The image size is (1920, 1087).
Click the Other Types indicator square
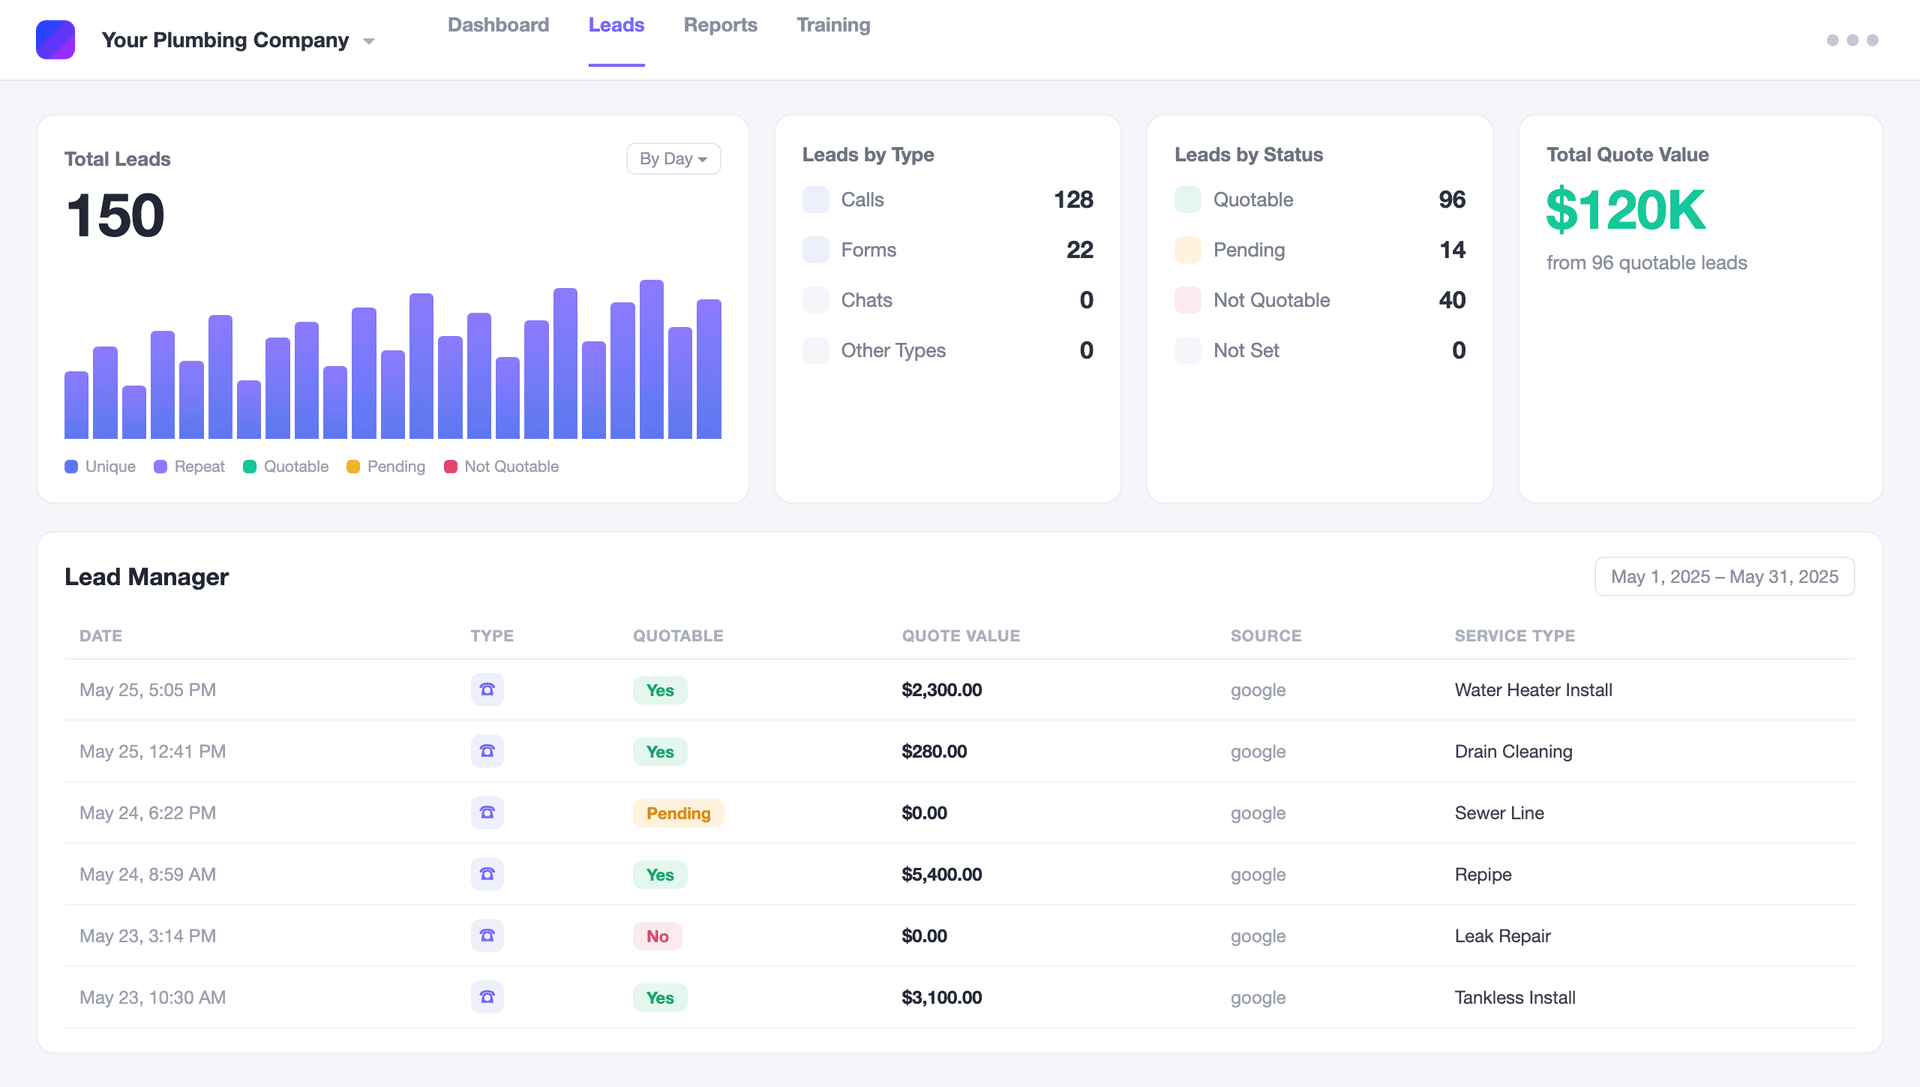pos(816,350)
